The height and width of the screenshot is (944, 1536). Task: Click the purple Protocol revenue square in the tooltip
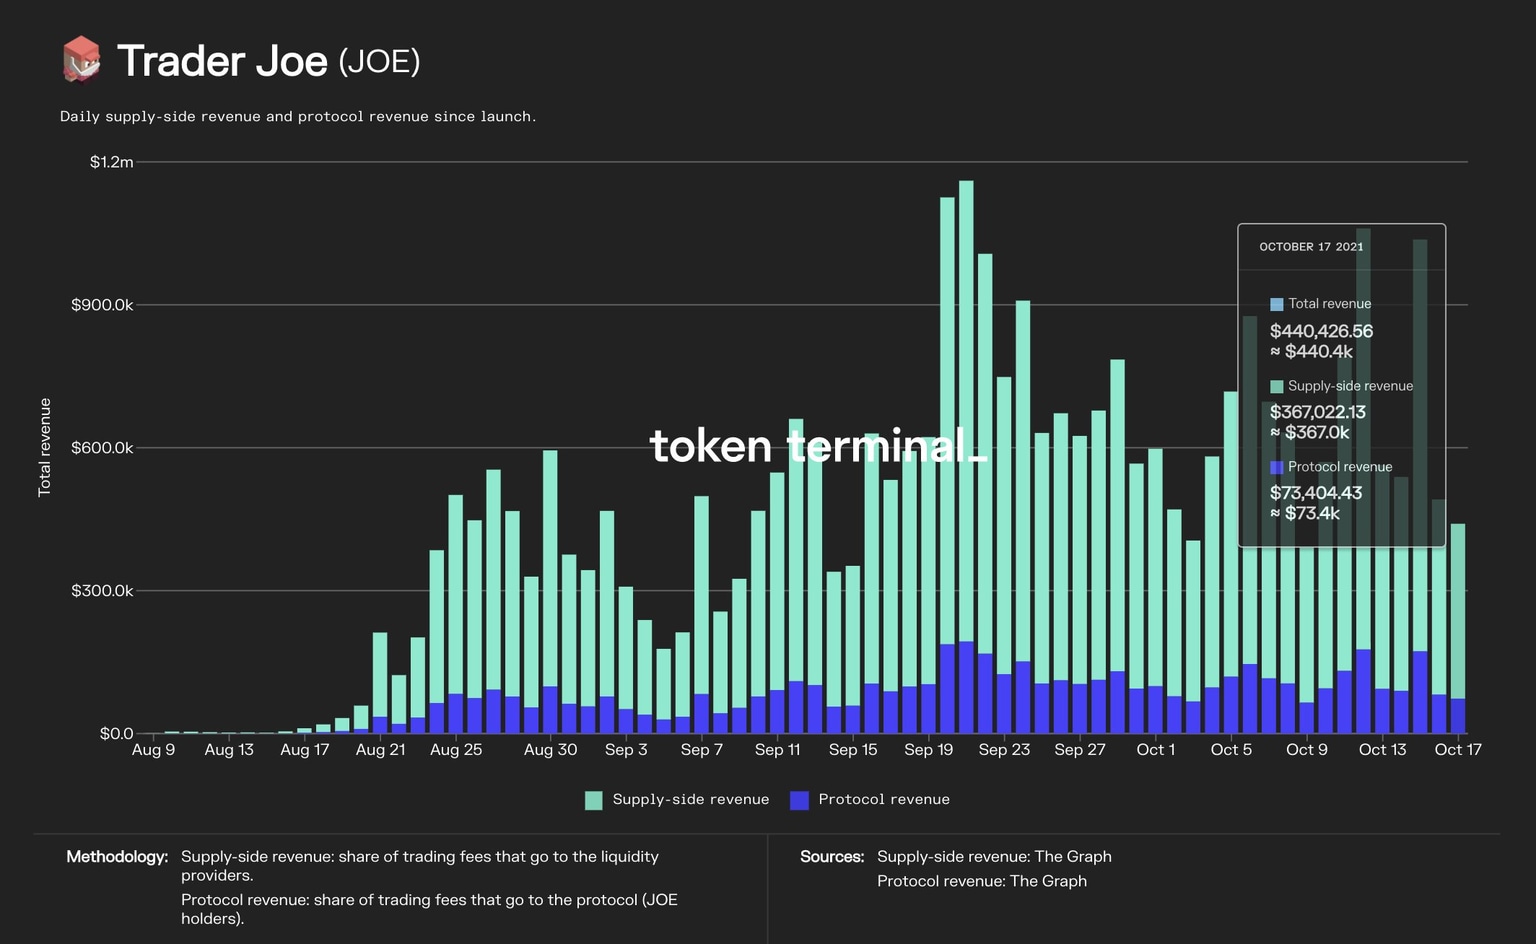(1276, 467)
